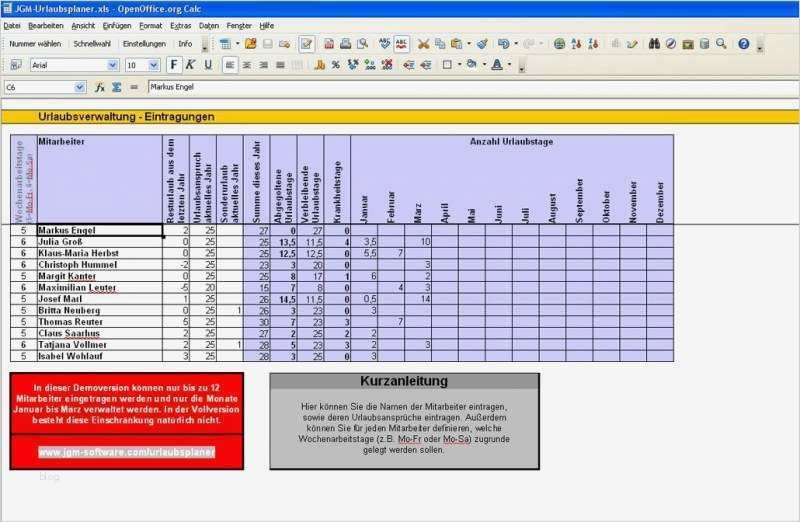Open the Find & Replace binoculars icon
Screen dimensions: 800x522
[654, 44]
